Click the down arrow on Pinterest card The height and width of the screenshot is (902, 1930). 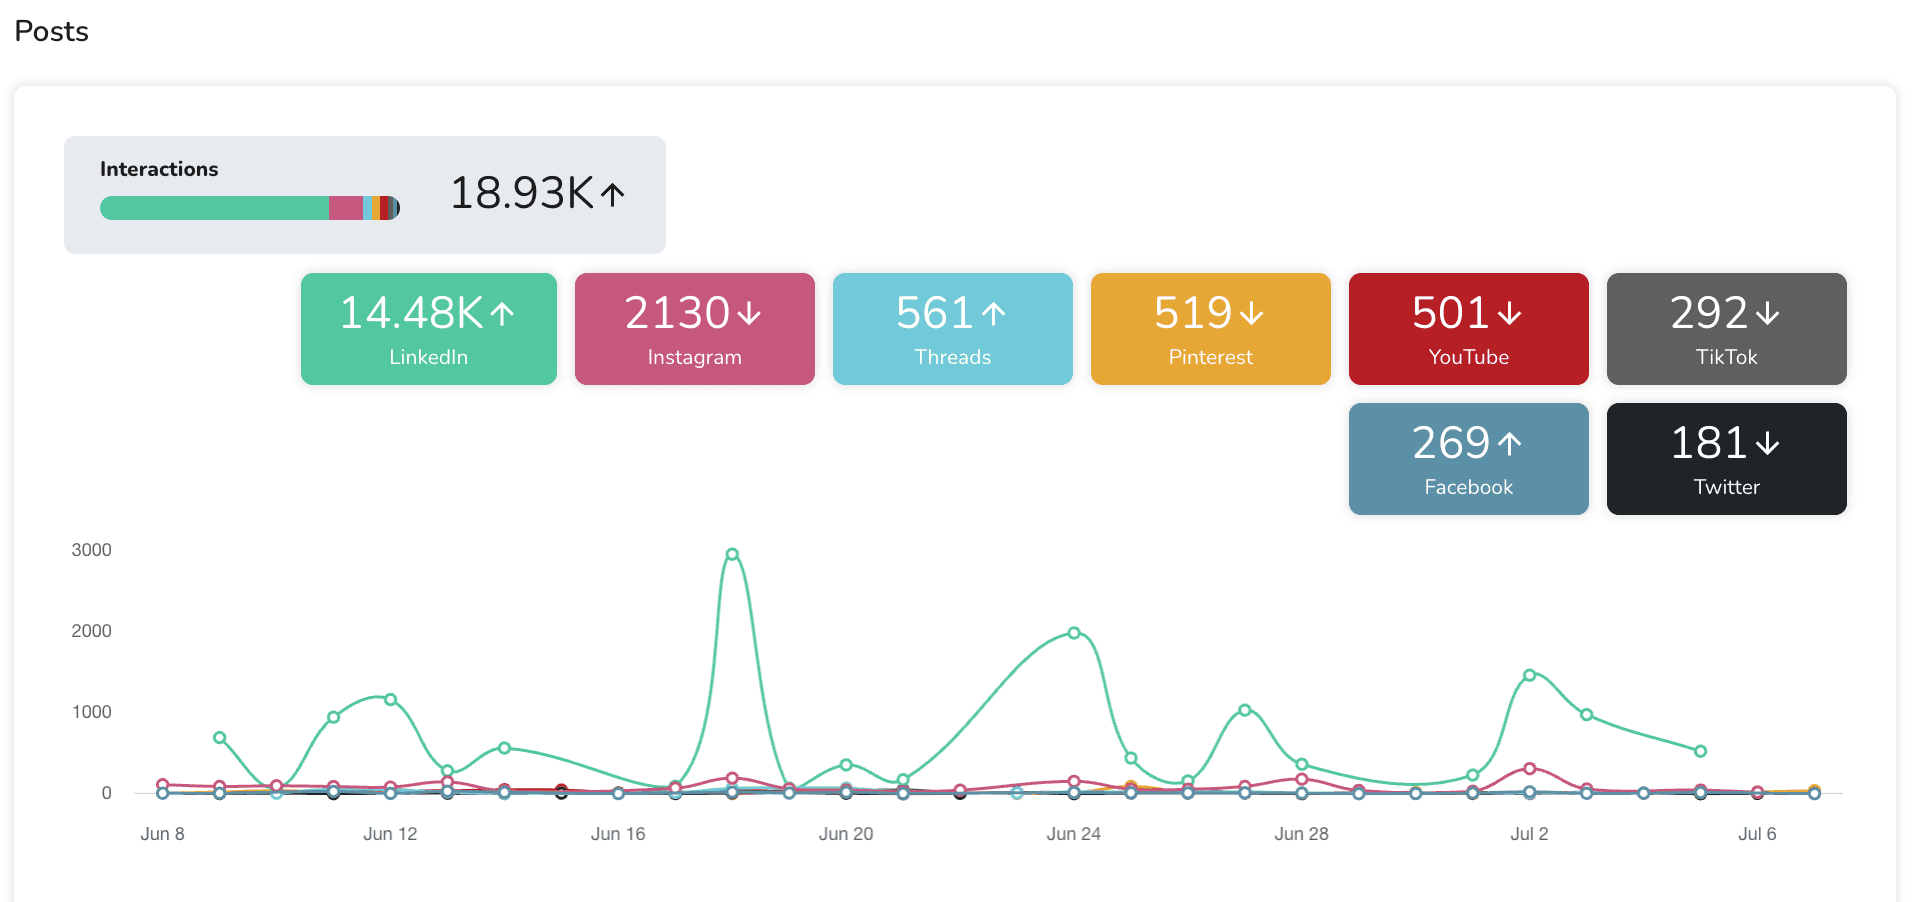1251,314
